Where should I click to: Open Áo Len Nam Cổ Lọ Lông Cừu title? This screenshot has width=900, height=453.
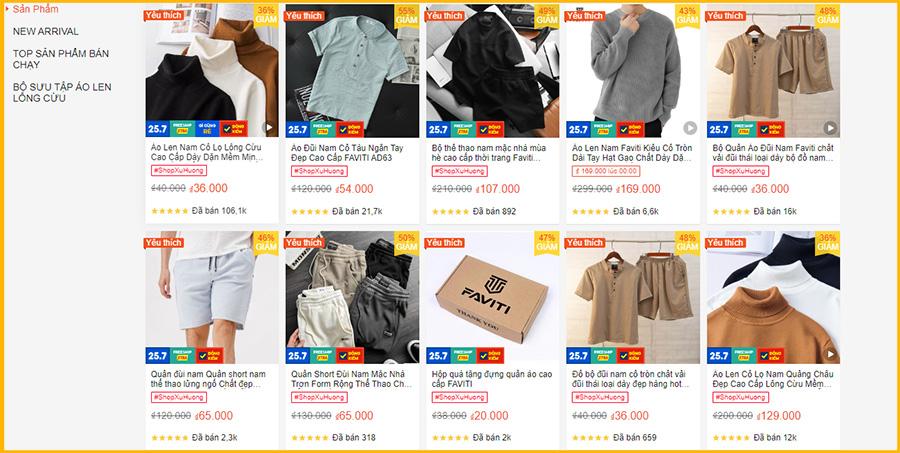pyautogui.click(x=207, y=152)
